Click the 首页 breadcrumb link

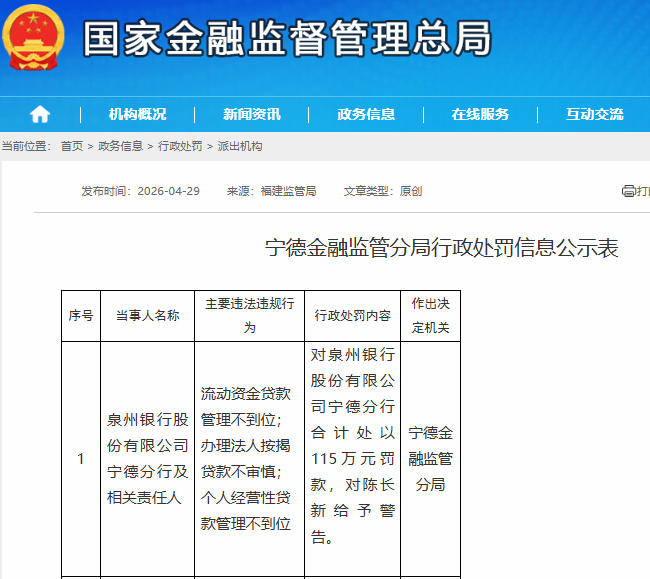point(72,146)
